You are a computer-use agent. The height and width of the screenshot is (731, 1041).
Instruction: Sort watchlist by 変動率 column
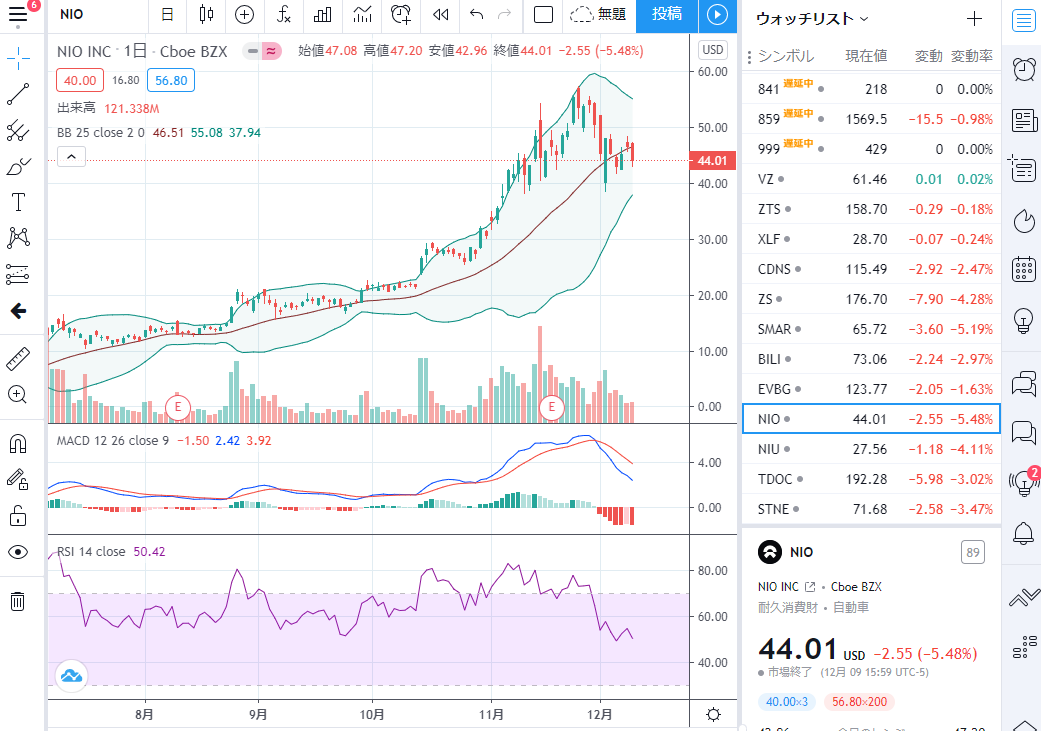[x=971, y=56]
